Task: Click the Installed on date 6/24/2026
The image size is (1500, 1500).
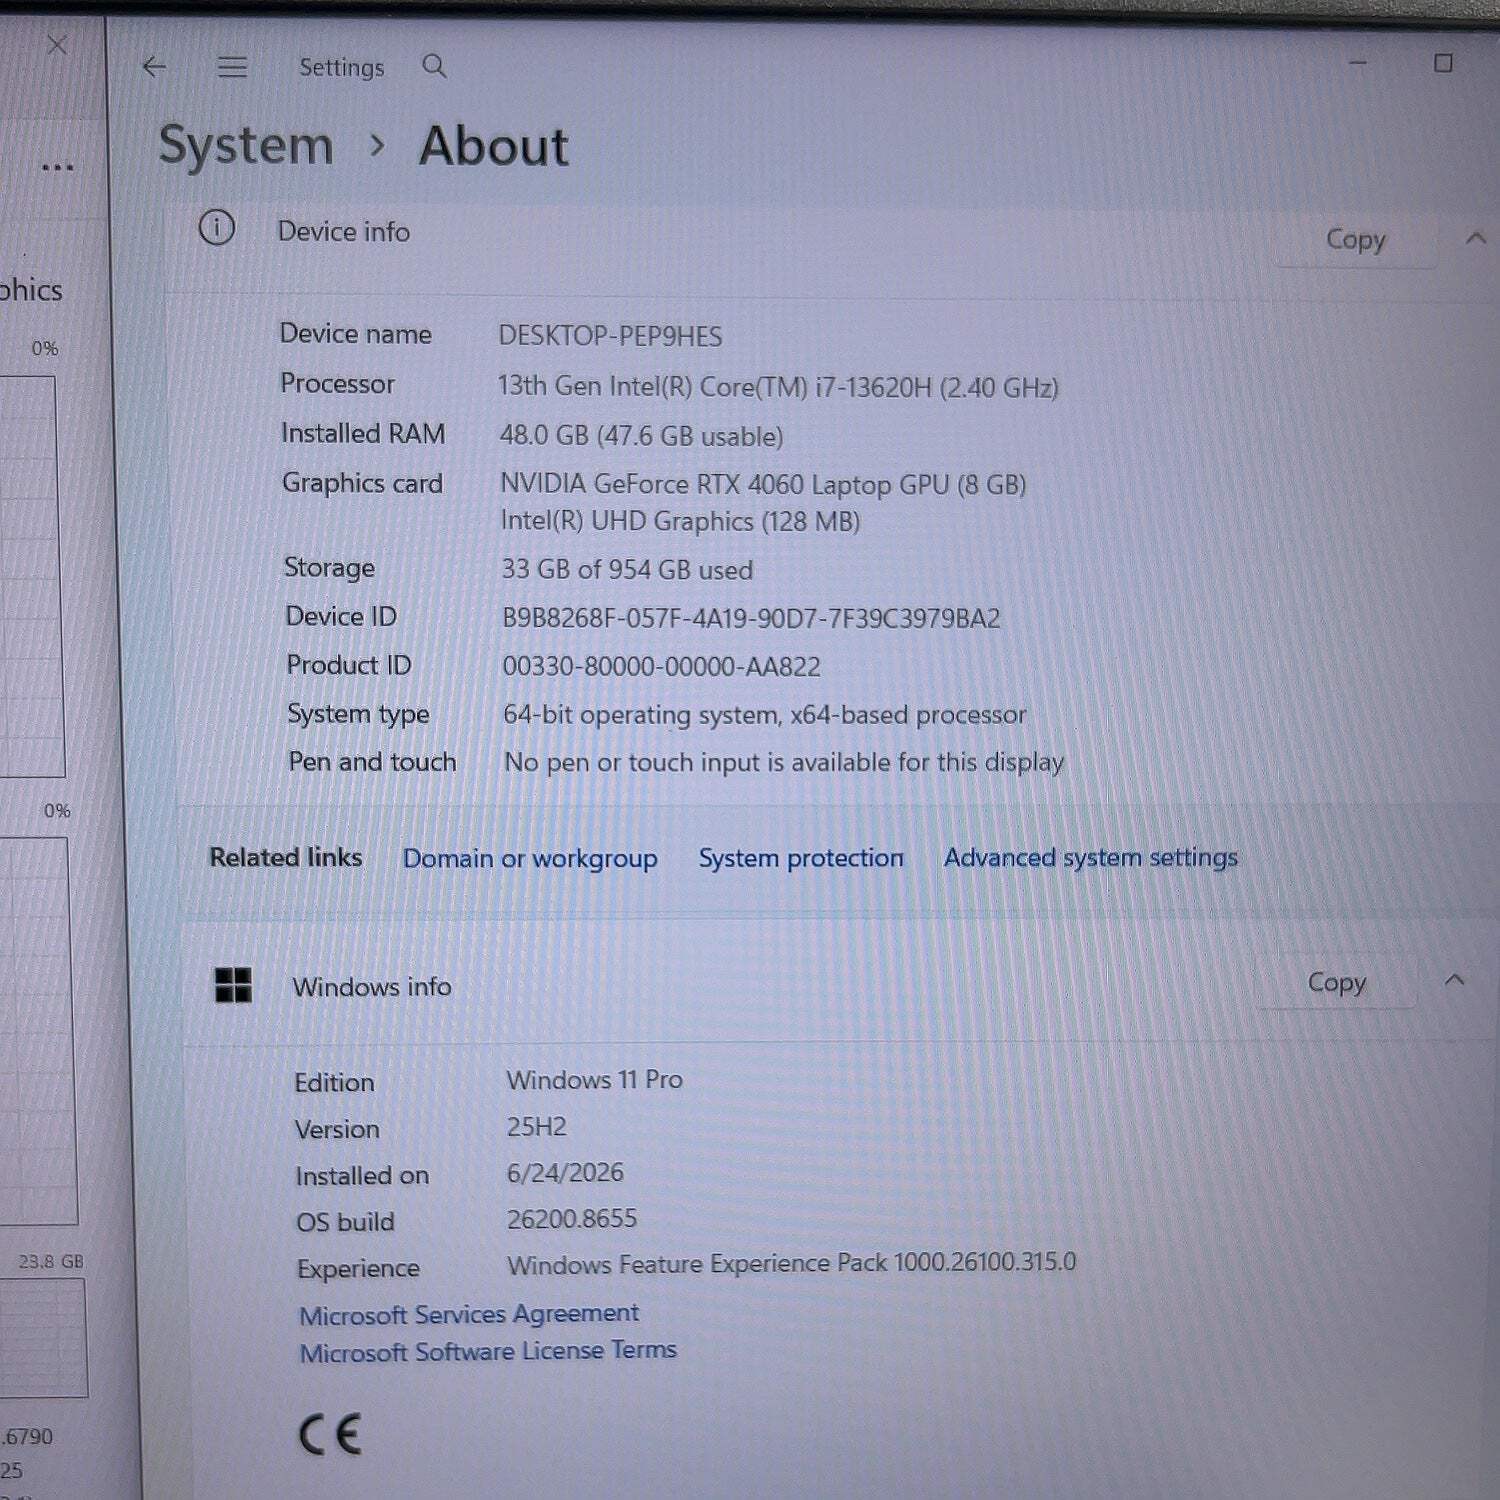Action: point(565,1173)
